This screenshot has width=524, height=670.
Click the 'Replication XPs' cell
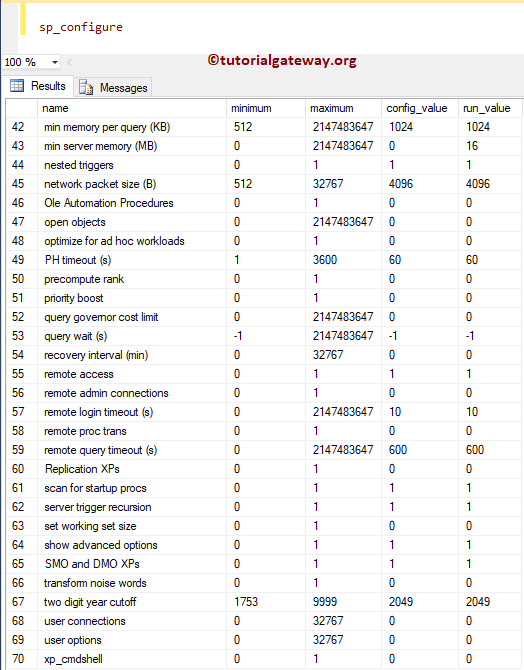click(132, 469)
